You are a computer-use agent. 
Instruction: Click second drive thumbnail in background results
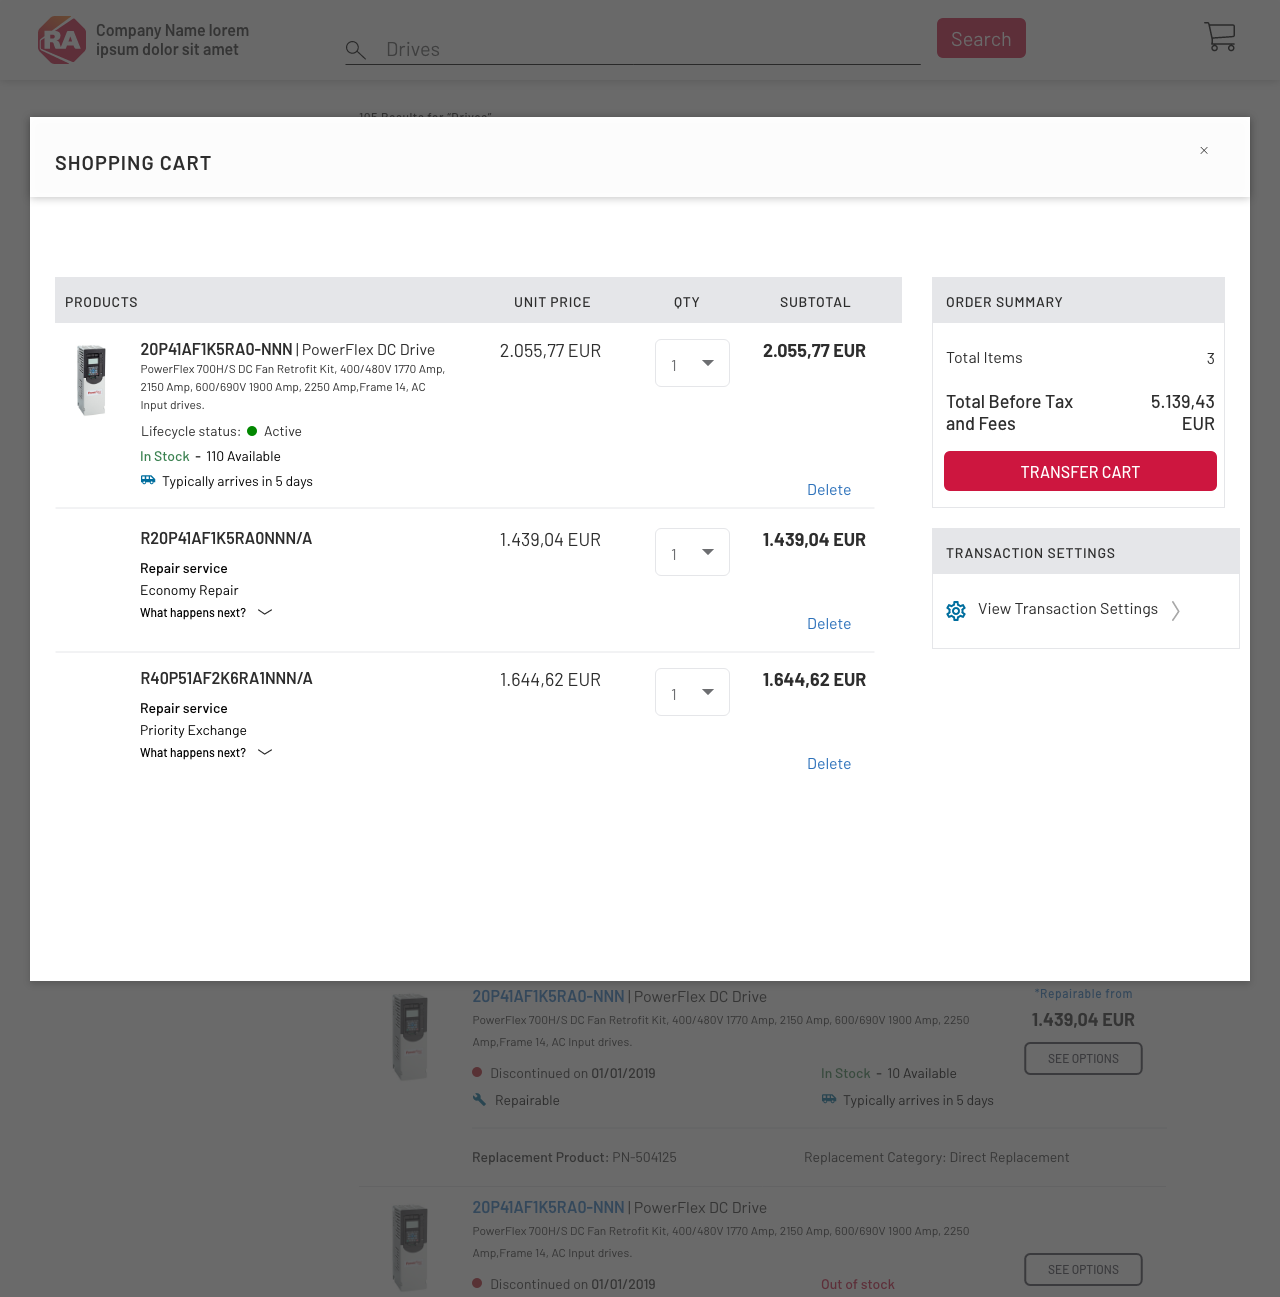(410, 1248)
